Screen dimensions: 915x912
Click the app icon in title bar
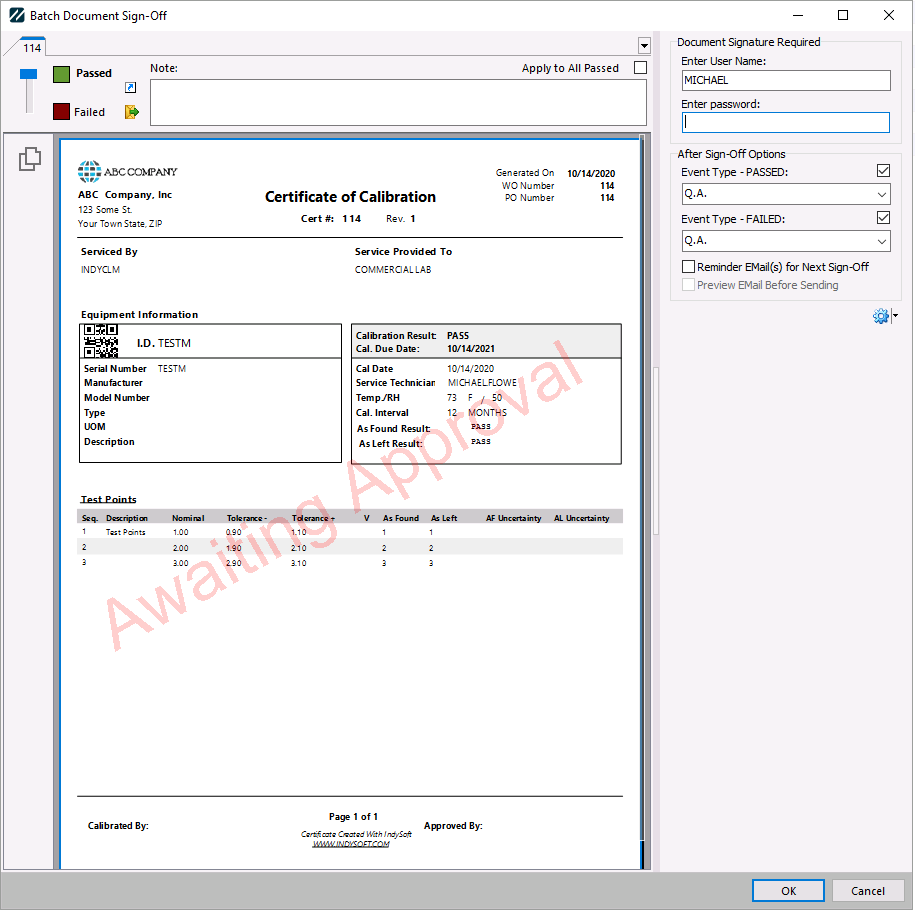pyautogui.click(x=16, y=16)
